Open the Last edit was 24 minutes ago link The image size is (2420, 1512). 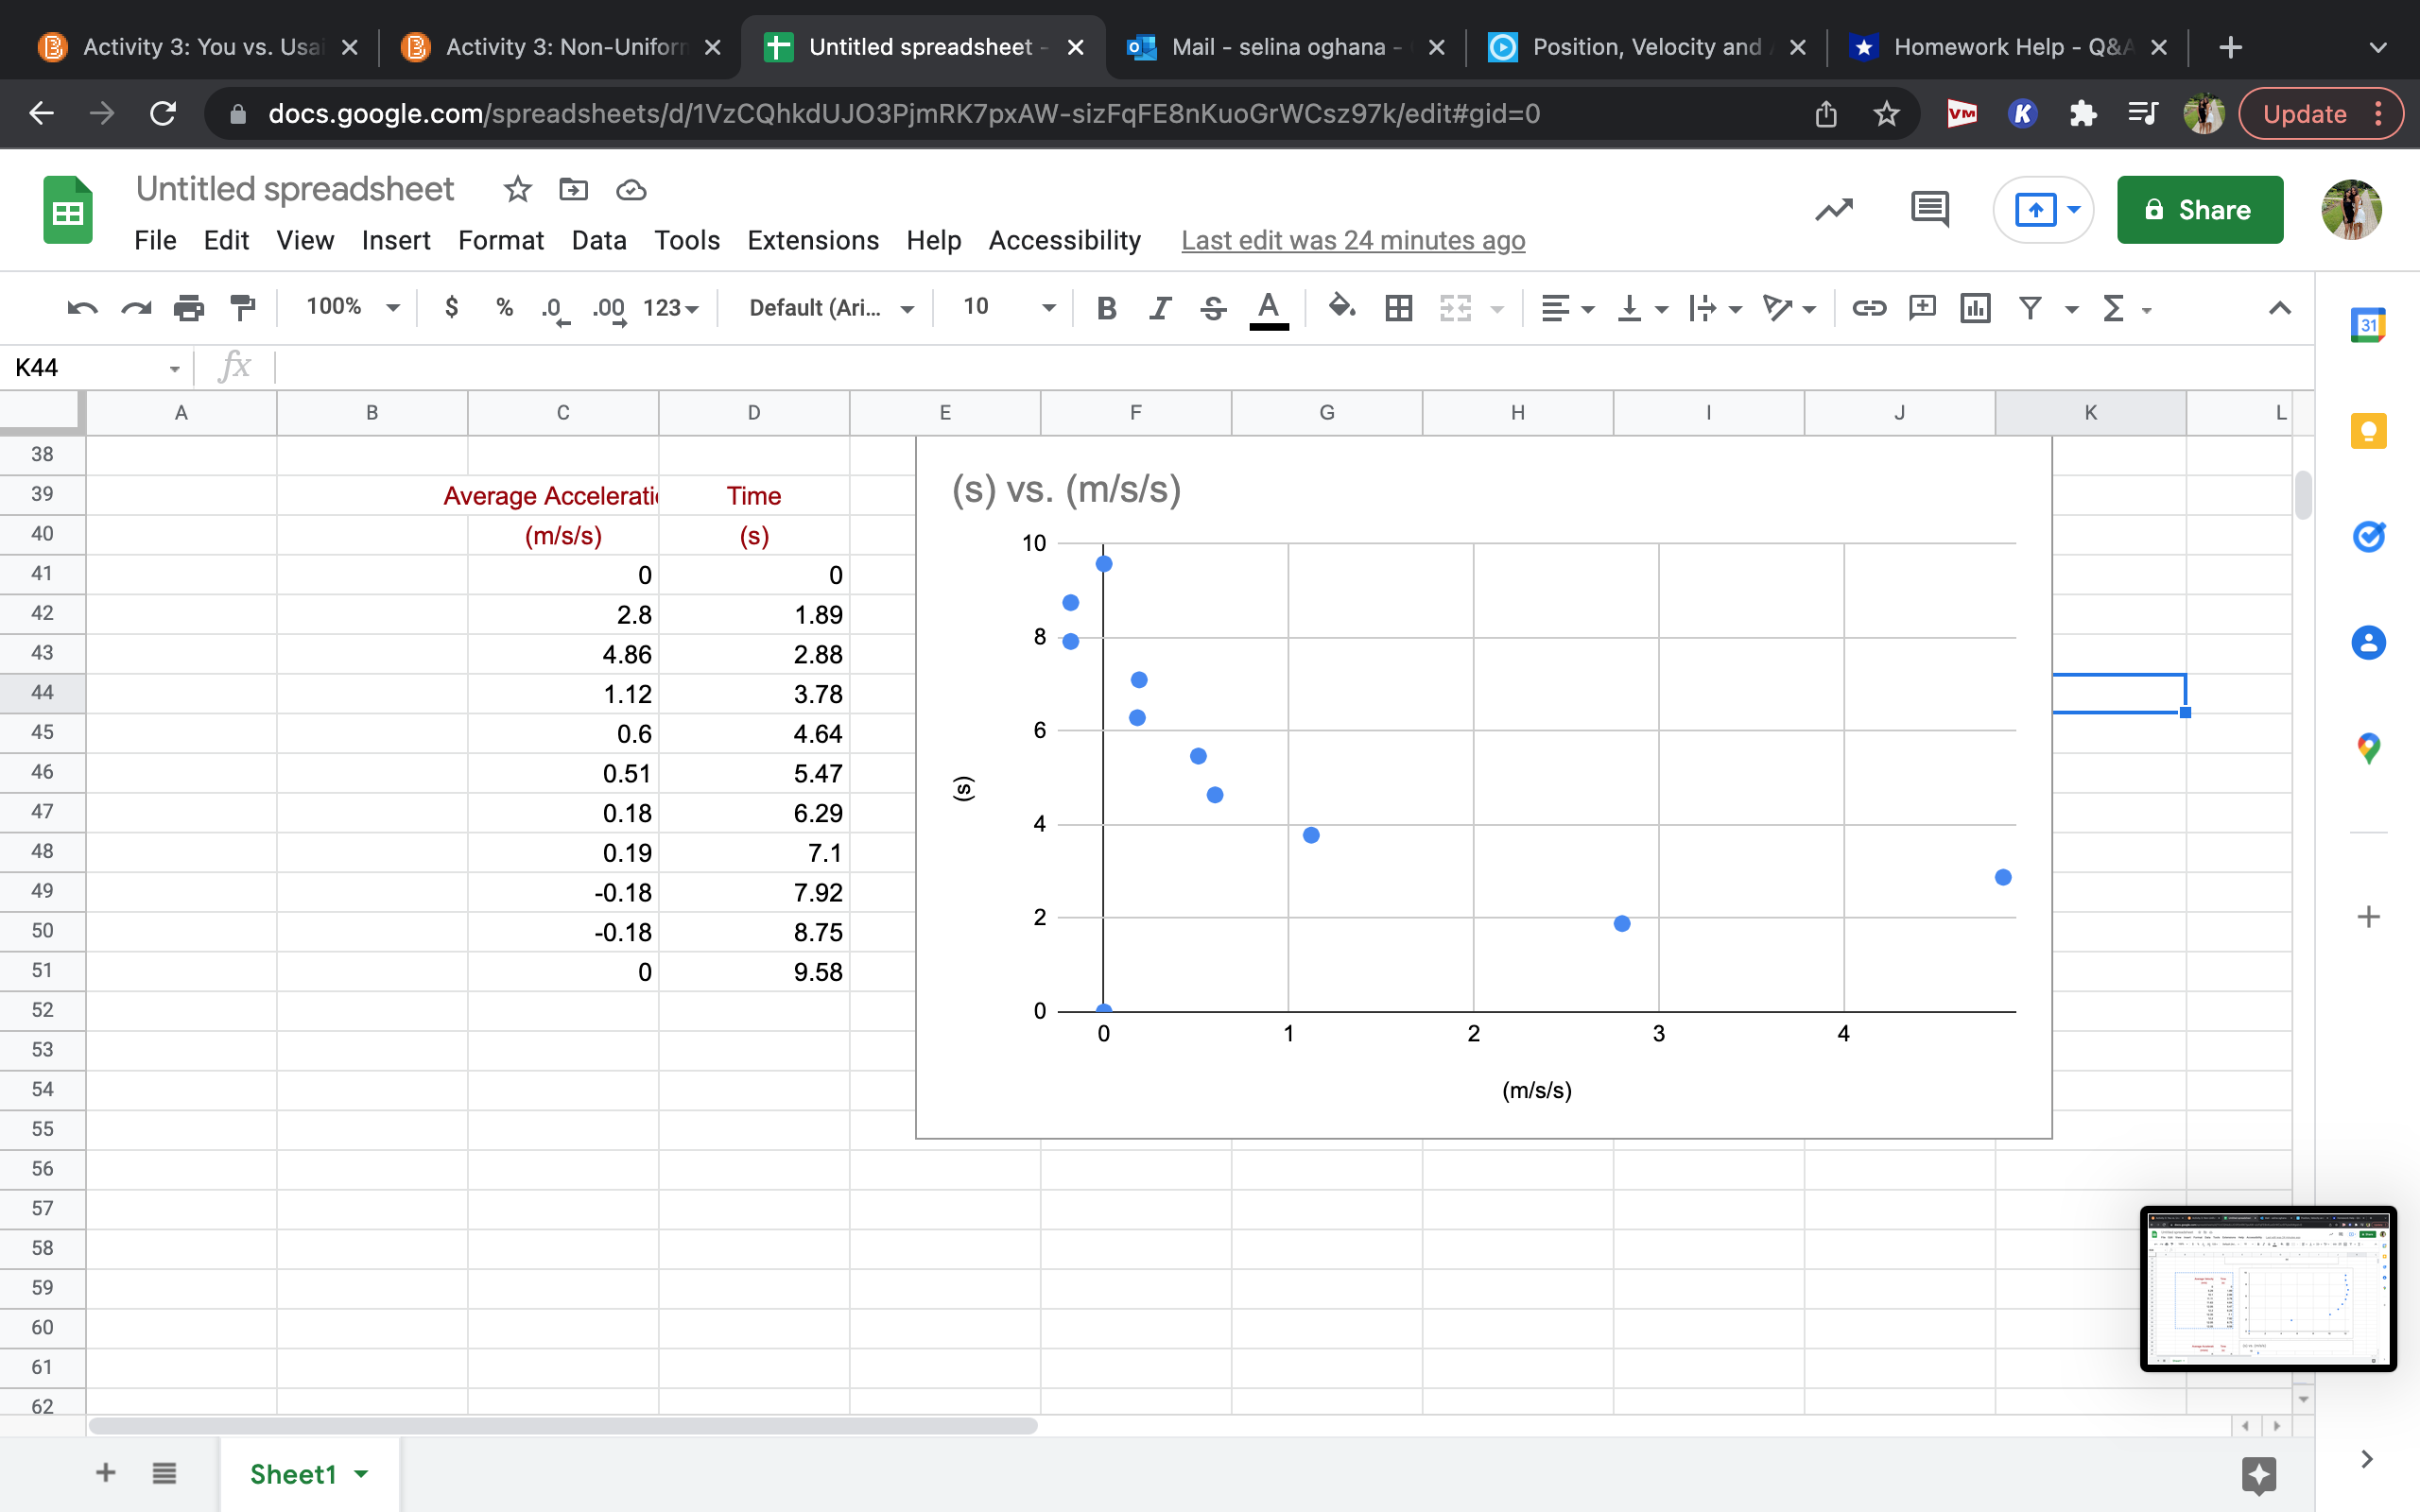1352,240
